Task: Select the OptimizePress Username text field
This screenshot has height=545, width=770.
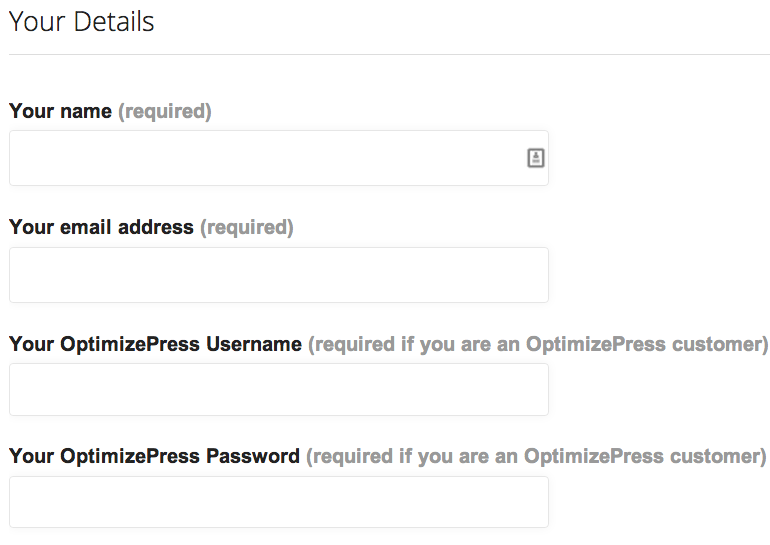Action: tap(279, 389)
